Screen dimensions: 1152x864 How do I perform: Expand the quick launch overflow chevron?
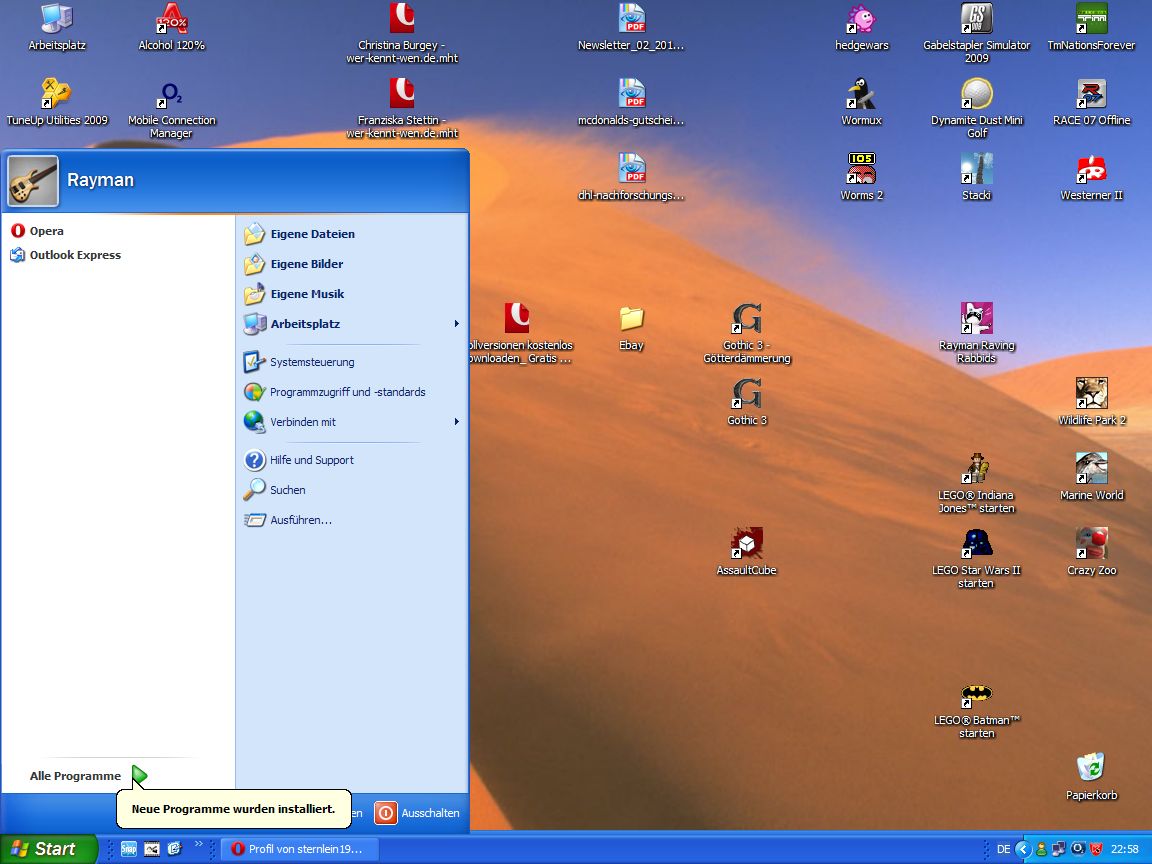point(198,844)
